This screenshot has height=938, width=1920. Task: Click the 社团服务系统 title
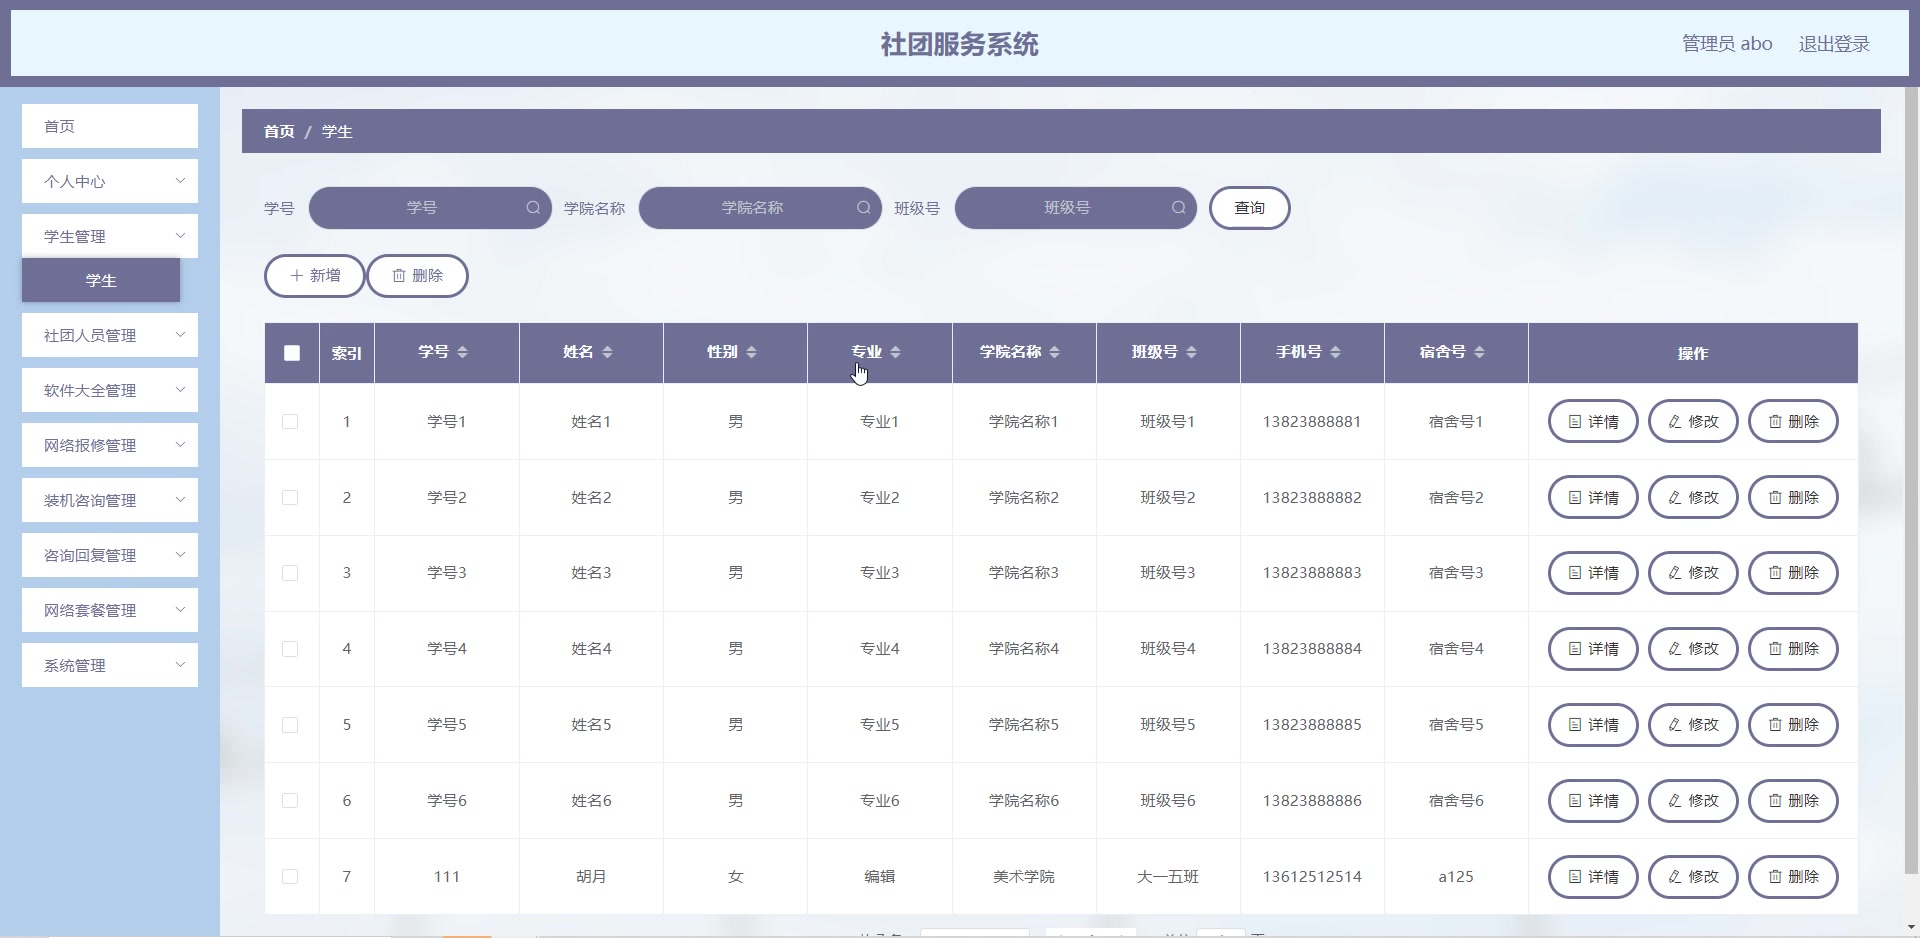pos(960,44)
